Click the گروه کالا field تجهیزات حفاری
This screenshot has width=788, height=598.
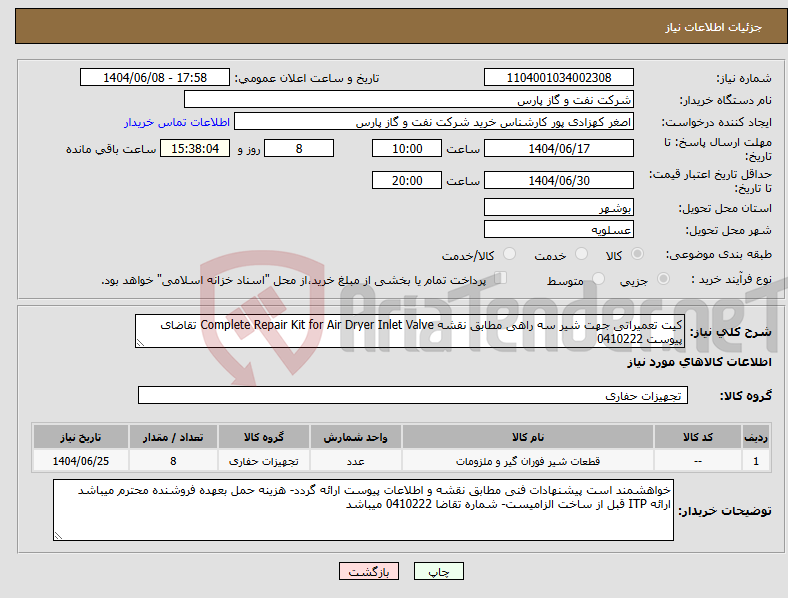click(413, 395)
